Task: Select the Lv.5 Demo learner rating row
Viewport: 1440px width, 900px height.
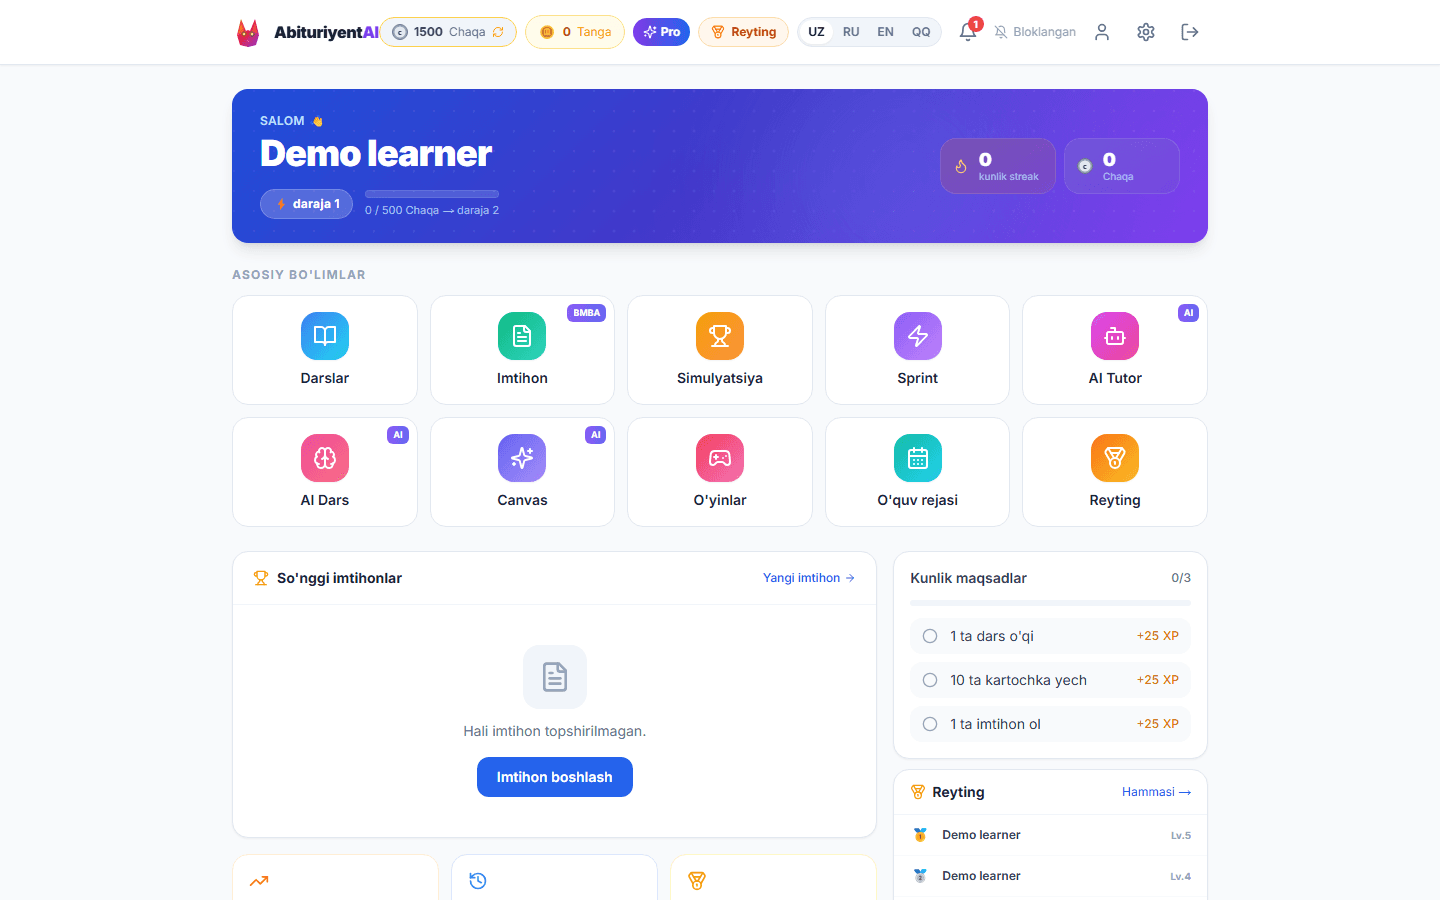Action: tap(1050, 835)
